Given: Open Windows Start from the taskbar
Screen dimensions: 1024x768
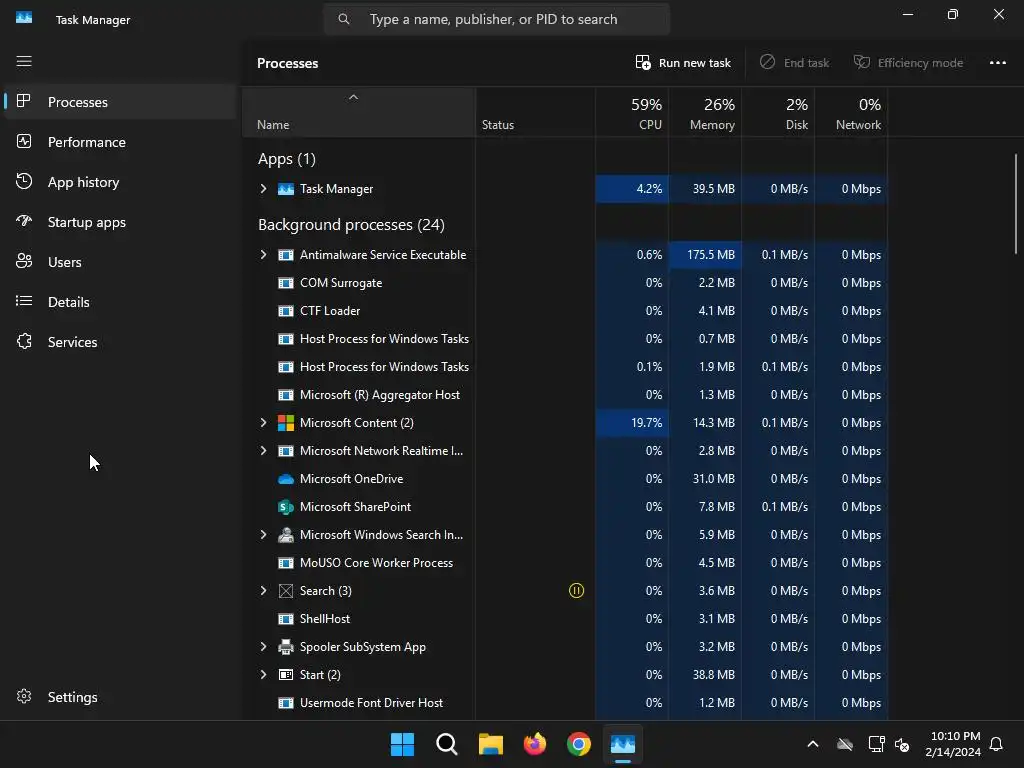Looking at the screenshot, I should (402, 744).
